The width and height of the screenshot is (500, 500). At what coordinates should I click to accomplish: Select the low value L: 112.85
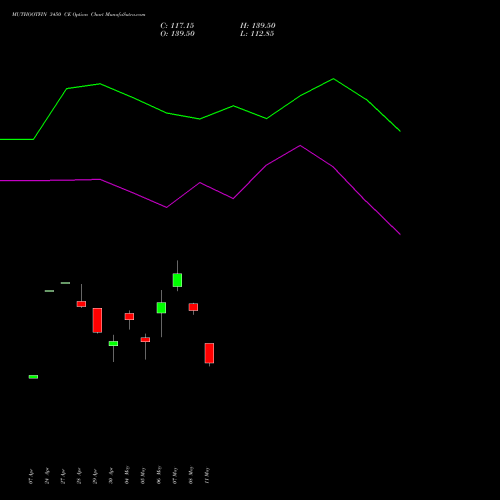(257, 34)
